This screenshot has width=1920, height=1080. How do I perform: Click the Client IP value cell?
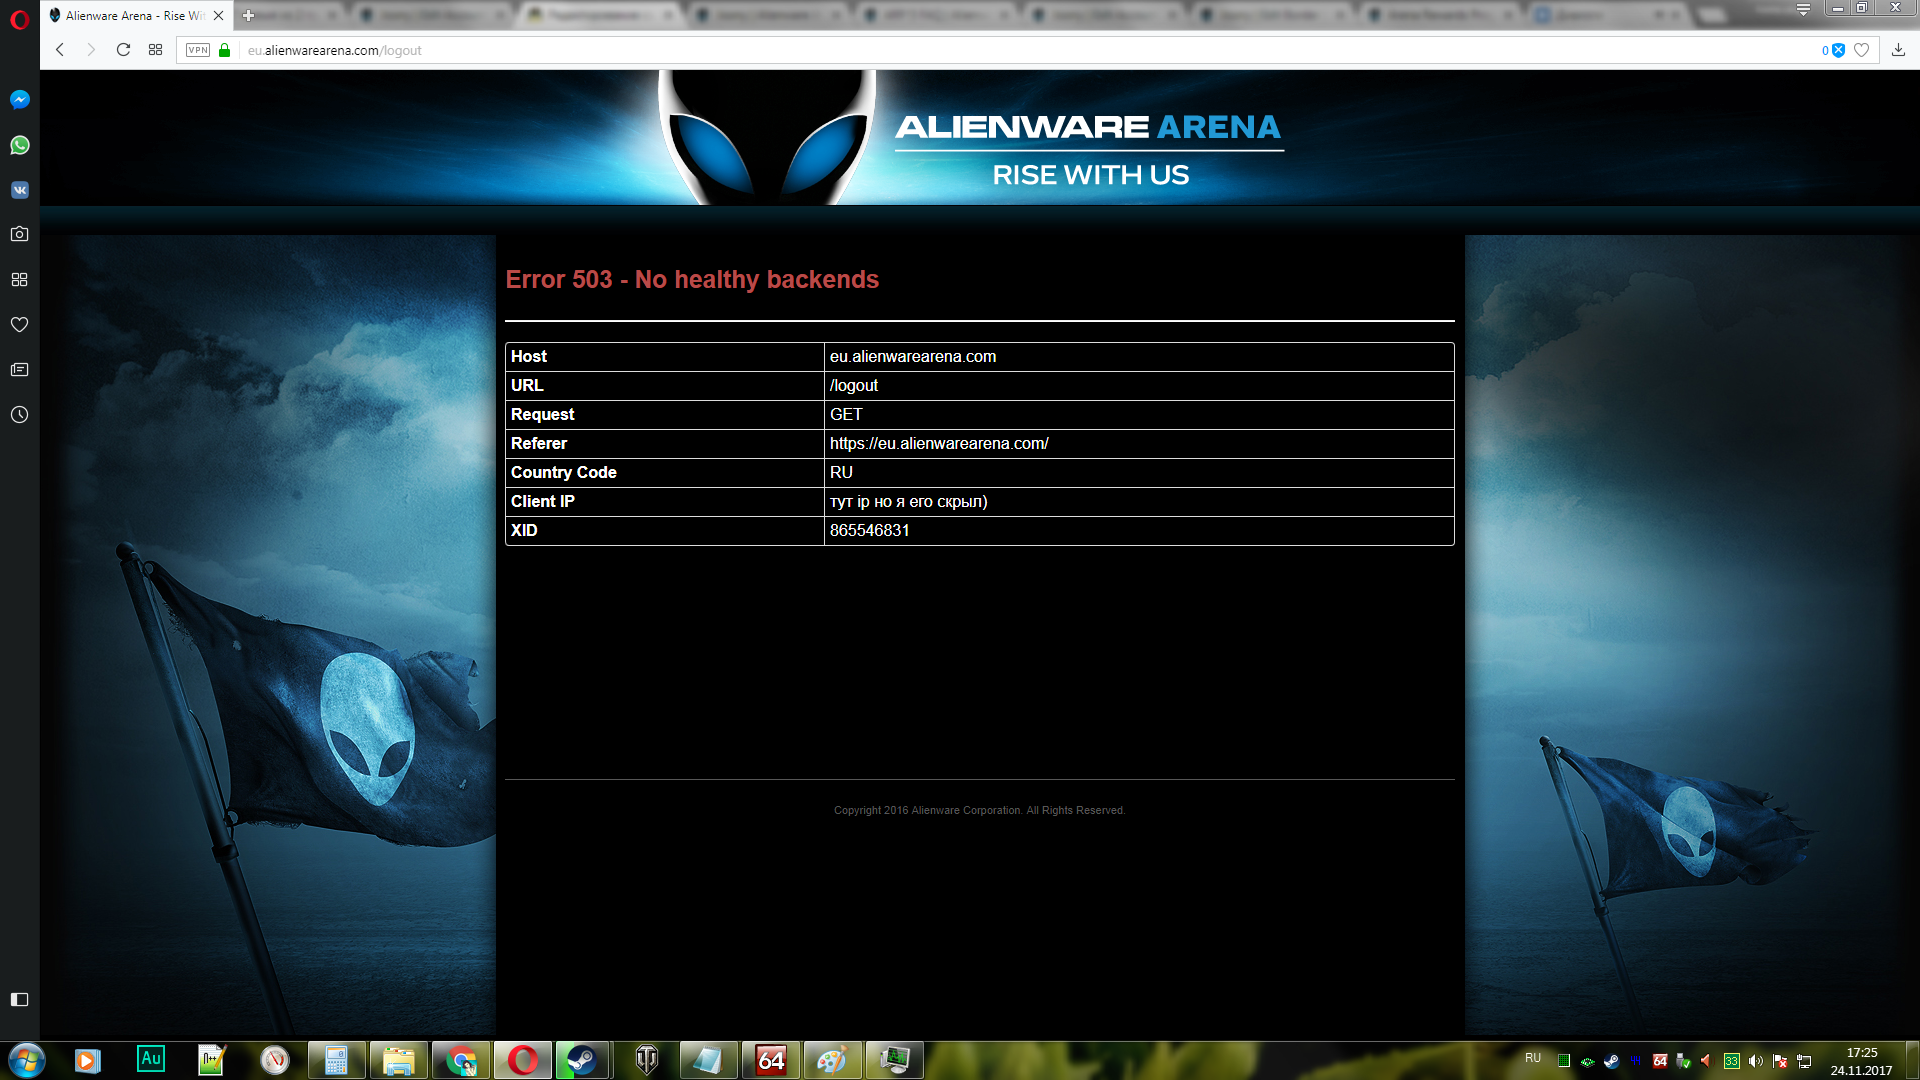tap(1139, 502)
